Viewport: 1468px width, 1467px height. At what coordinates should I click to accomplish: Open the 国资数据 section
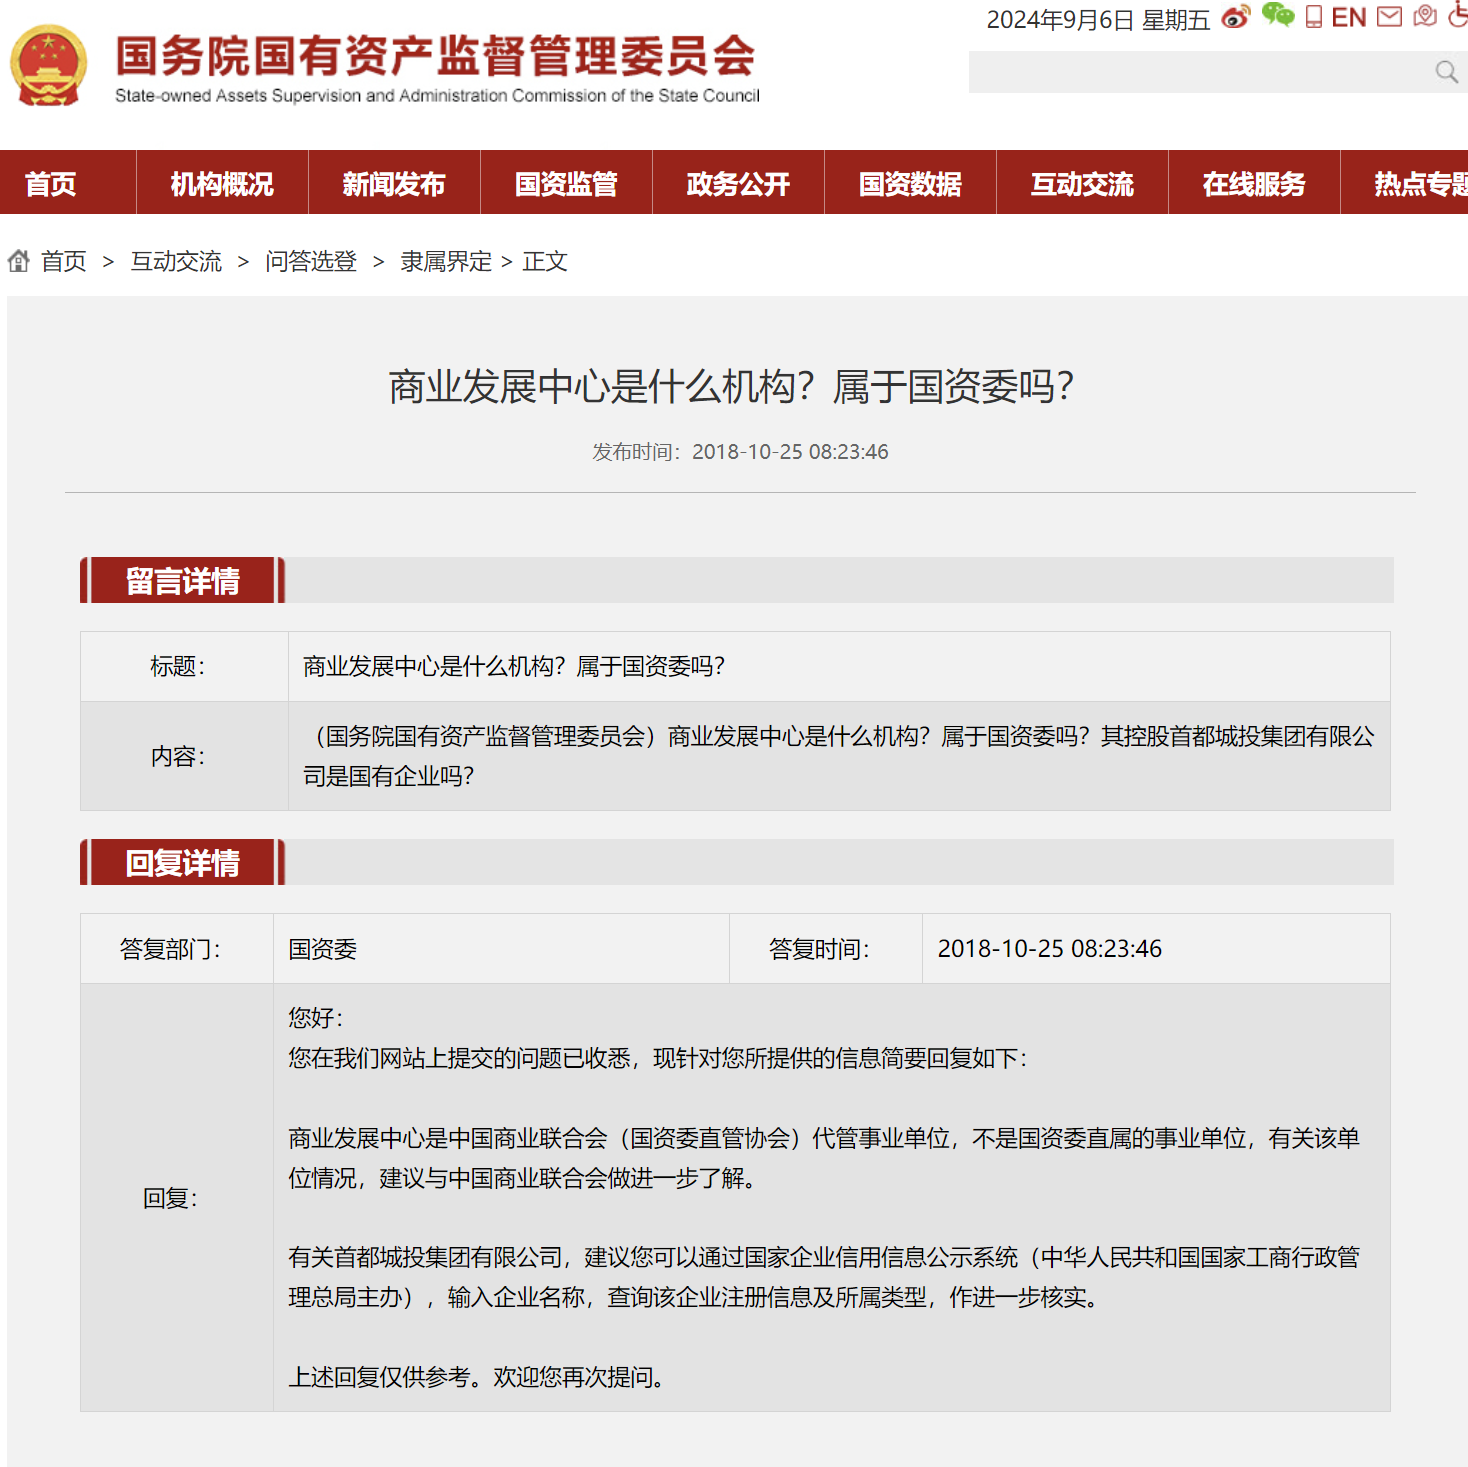click(909, 183)
